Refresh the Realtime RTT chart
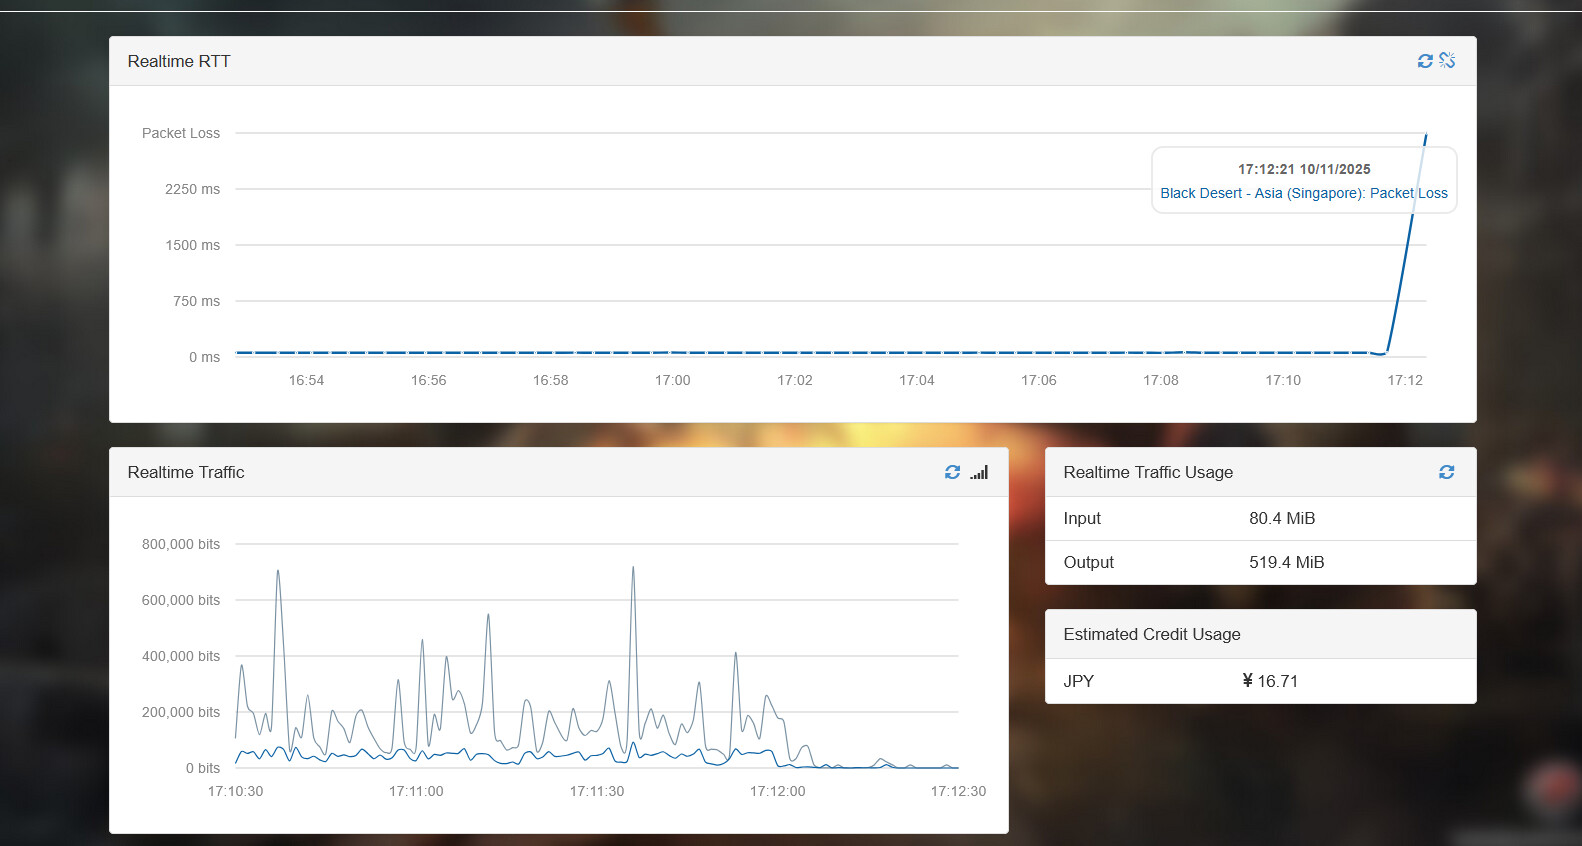Screen dimensions: 1582x846 (x=1425, y=61)
